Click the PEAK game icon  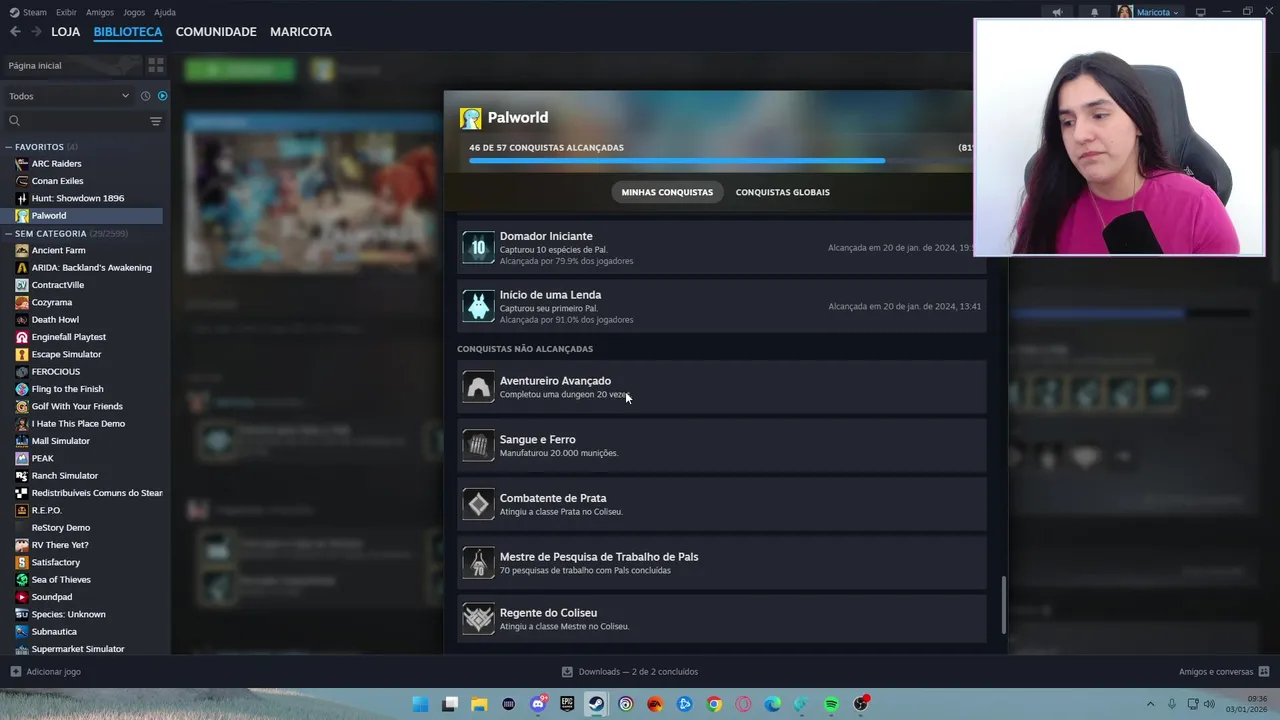pos(22,458)
